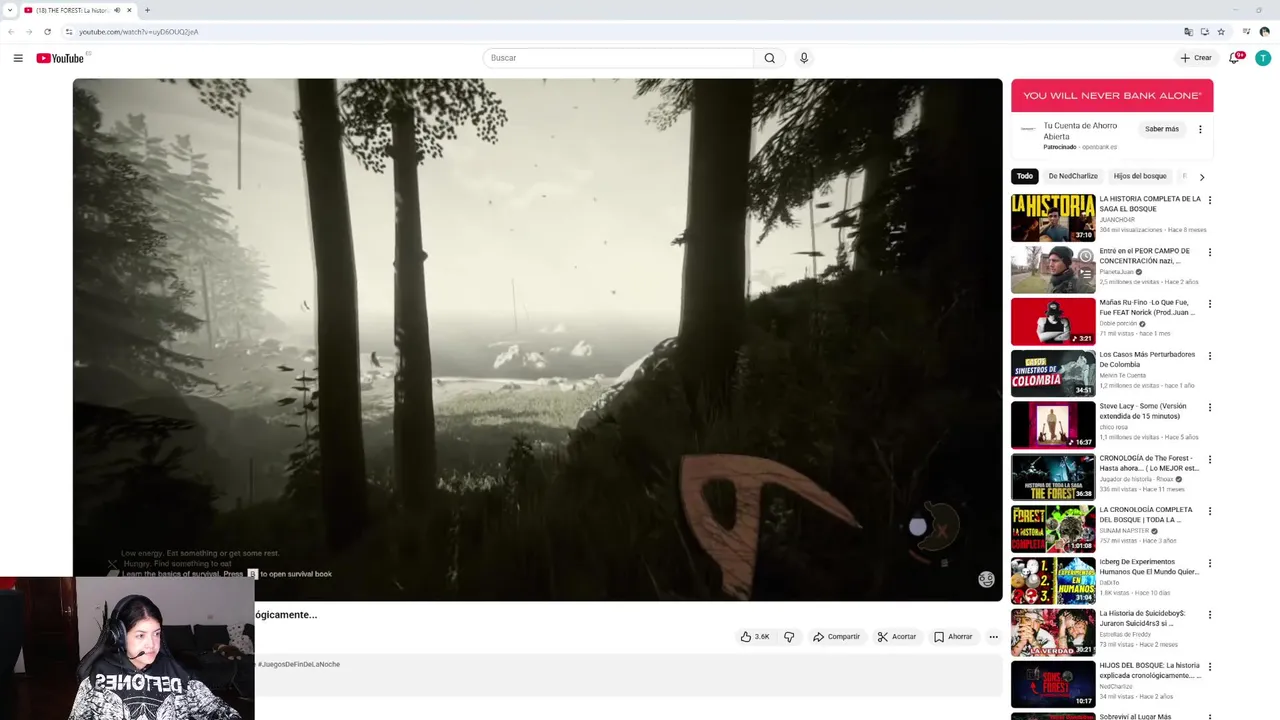Open menu for LA HISTORIA COMPLETA video
Screen dimensions: 1280x720
1210,200
